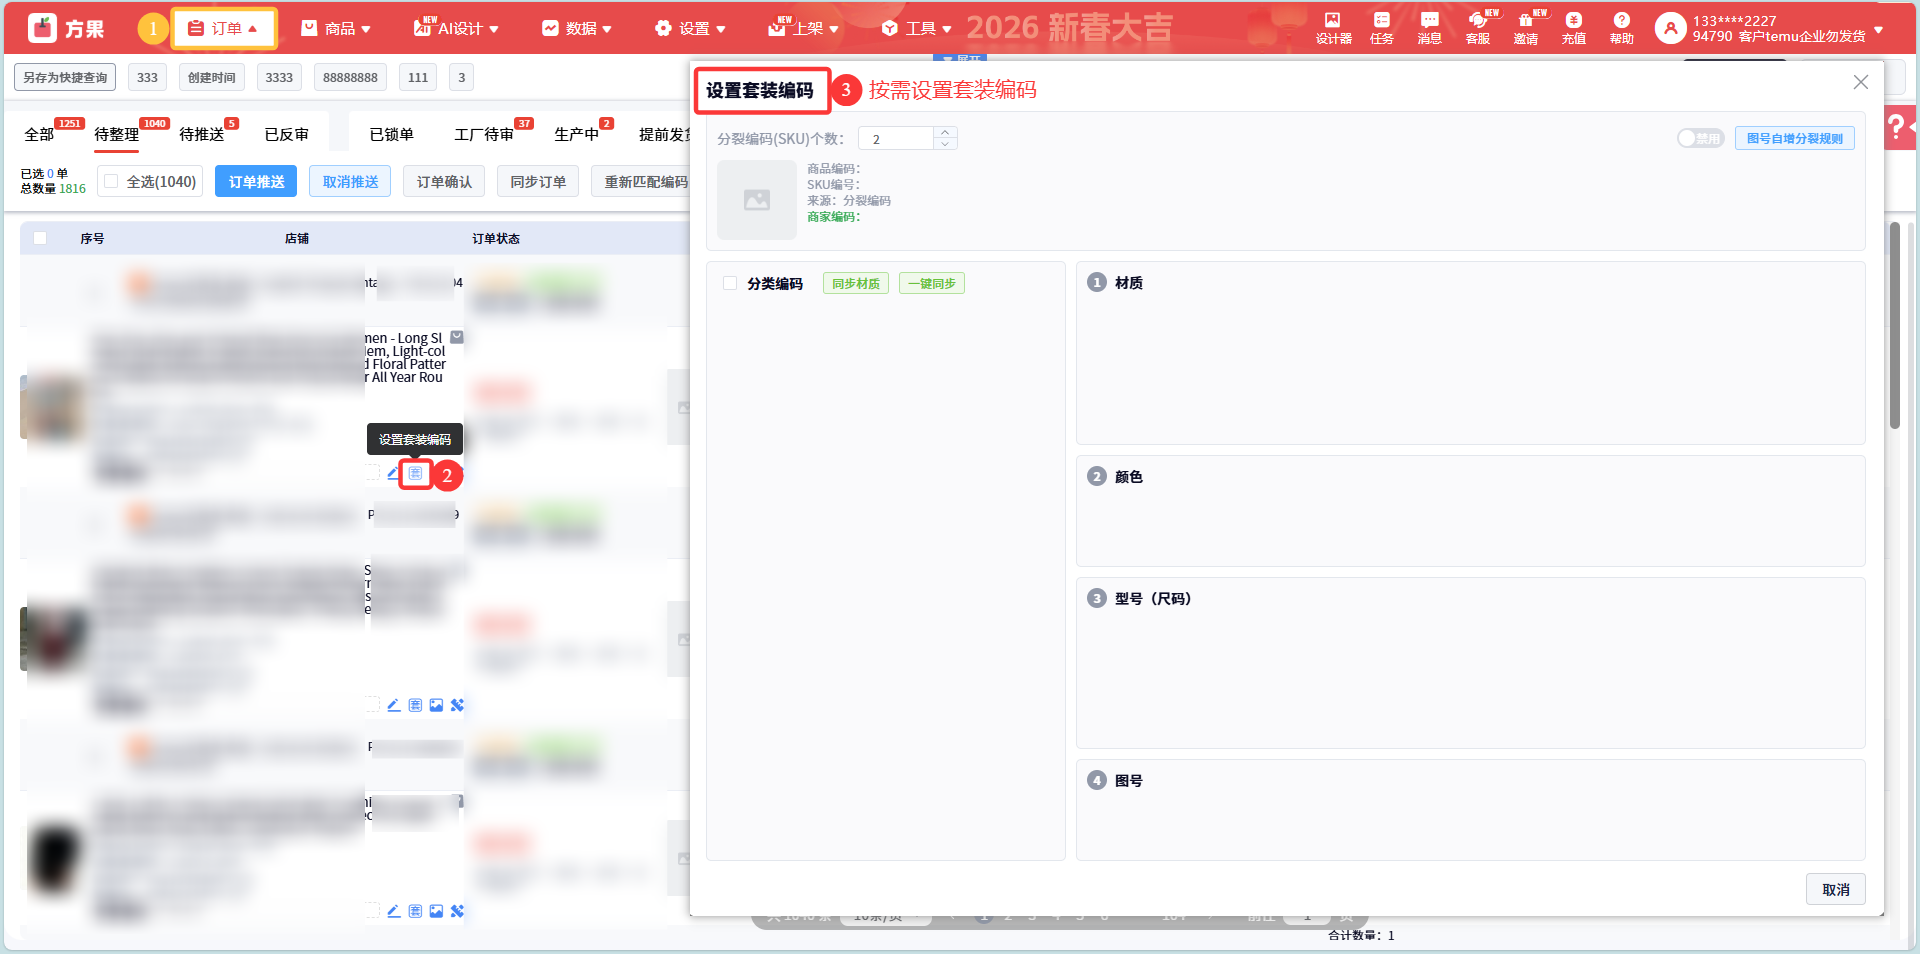Switch to the 生产中 tab
Screen dimensions: 1920x954
pyautogui.click(x=576, y=134)
